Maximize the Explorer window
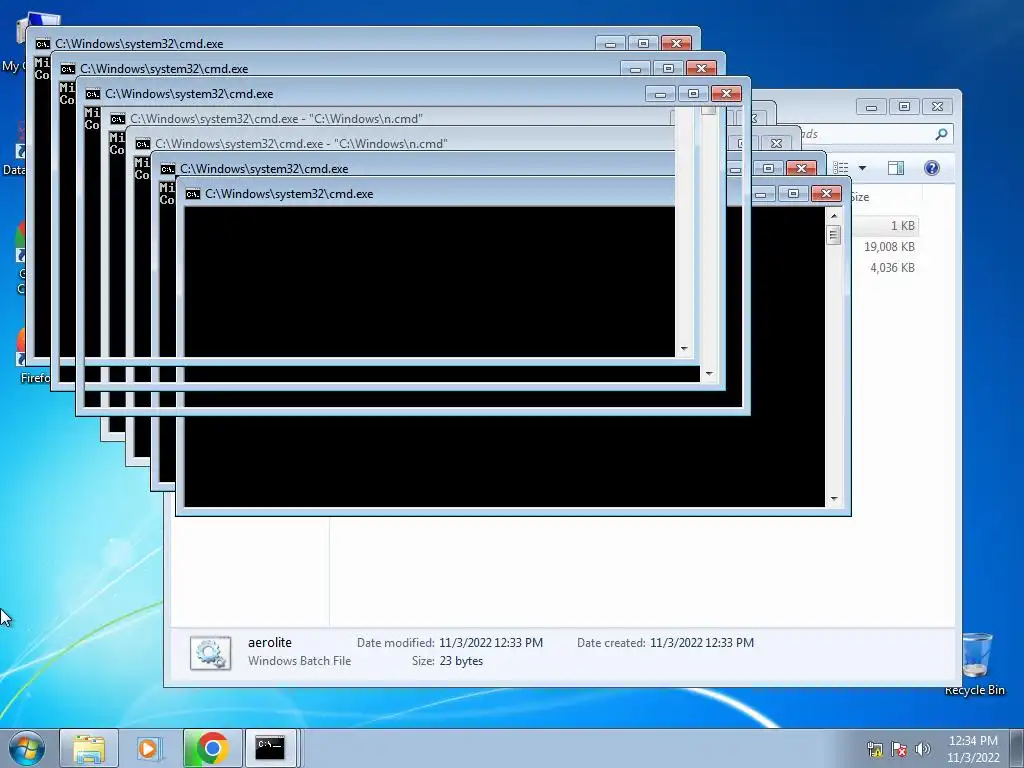The height and width of the screenshot is (768, 1024). 904,106
